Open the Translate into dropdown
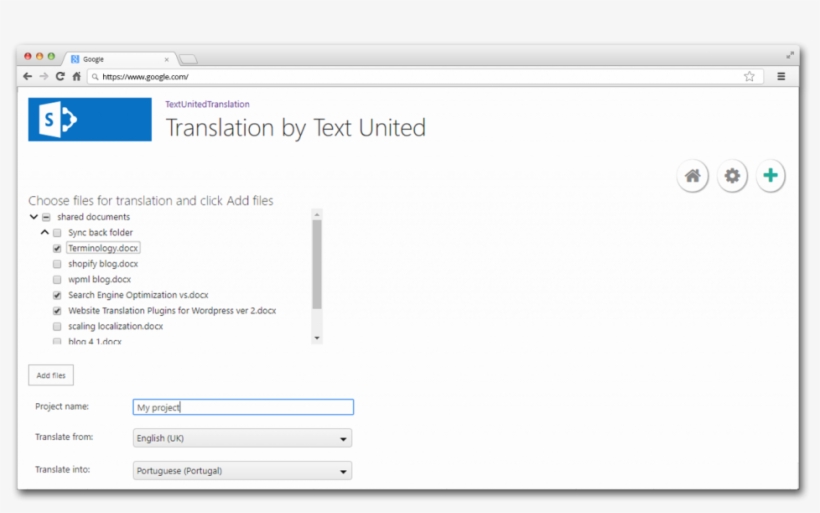This screenshot has width=820, height=513. 242,471
